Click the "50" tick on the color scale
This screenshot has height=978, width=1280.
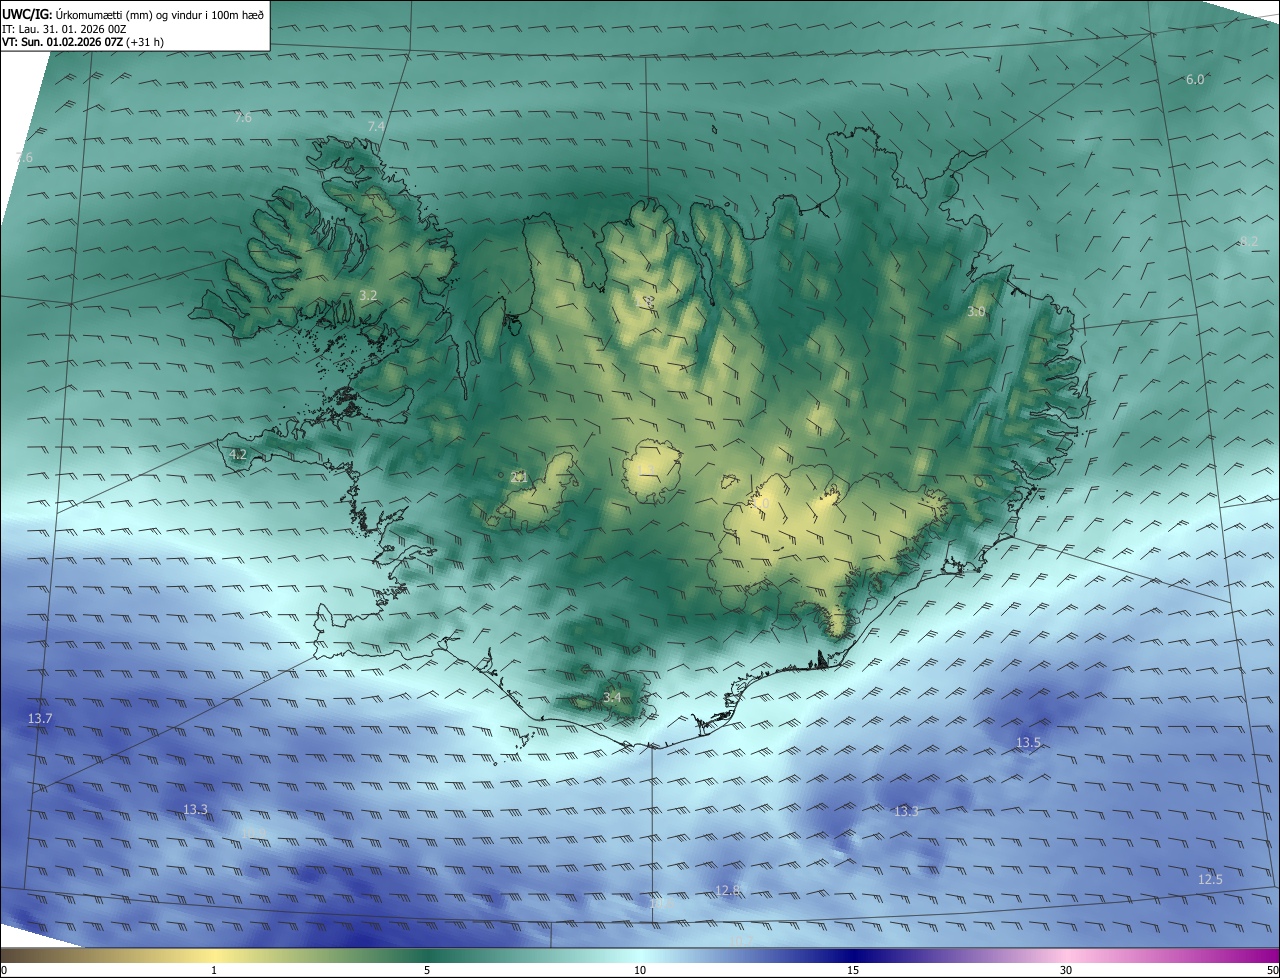tap(1272, 970)
